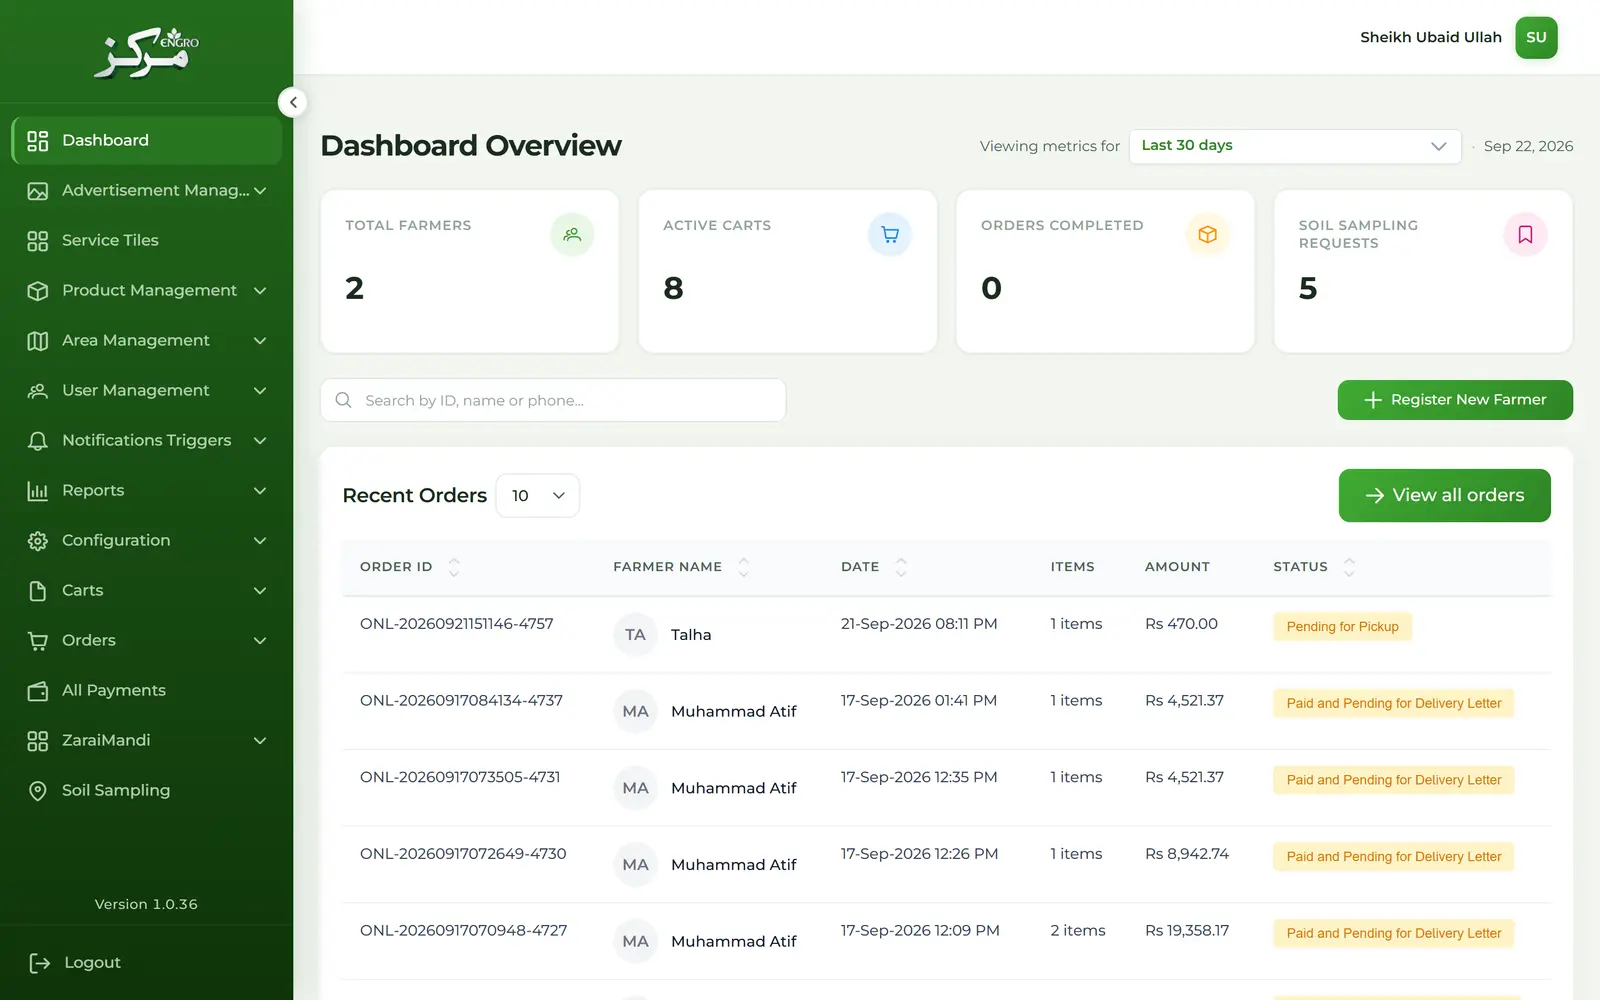Select Configuration in sidebar
The width and height of the screenshot is (1600, 1000).
(x=146, y=541)
